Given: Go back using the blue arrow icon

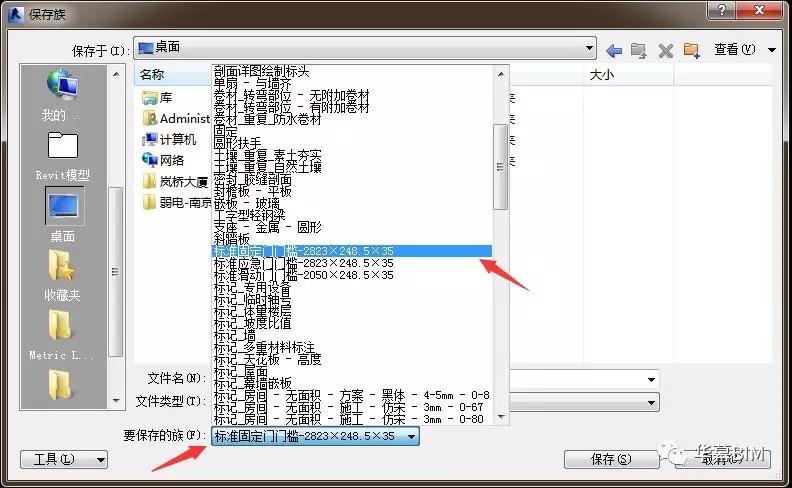Looking at the screenshot, I should 614,51.
